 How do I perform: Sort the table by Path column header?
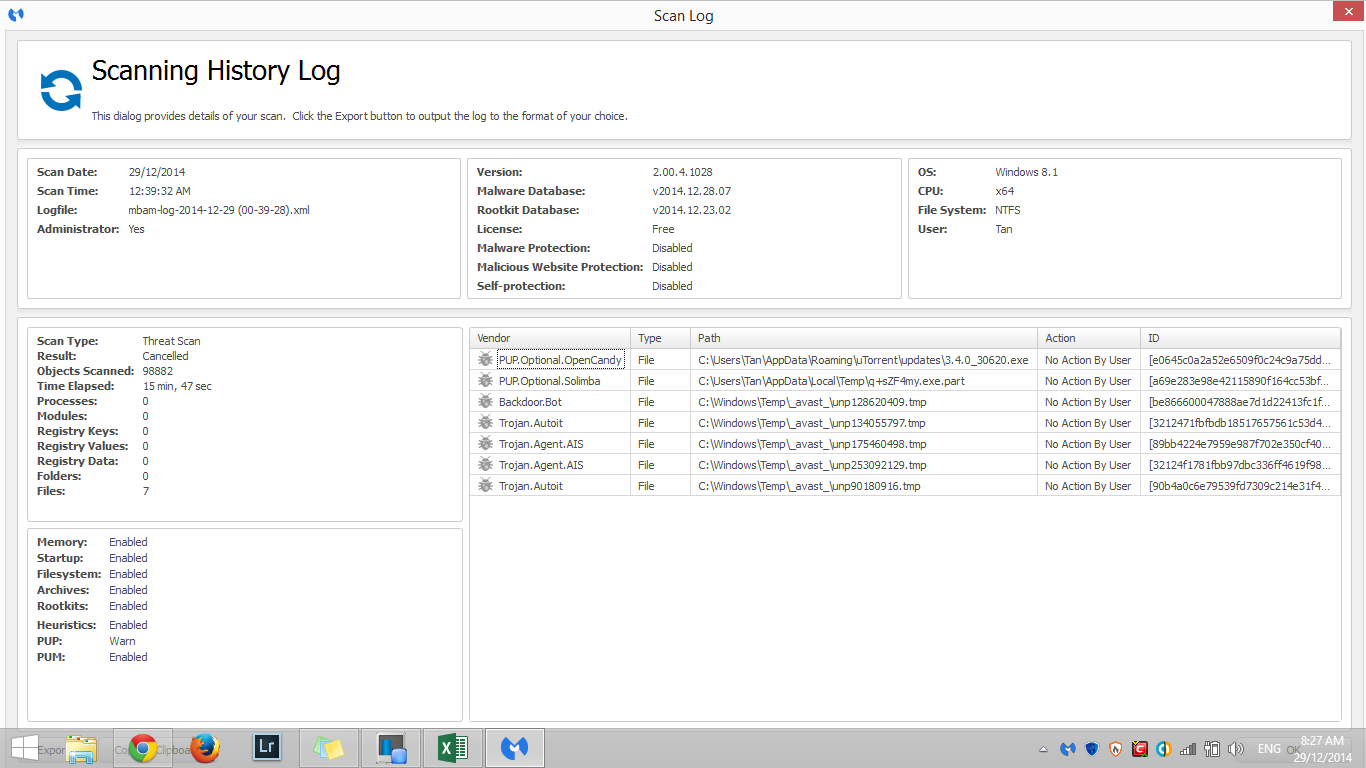point(864,338)
